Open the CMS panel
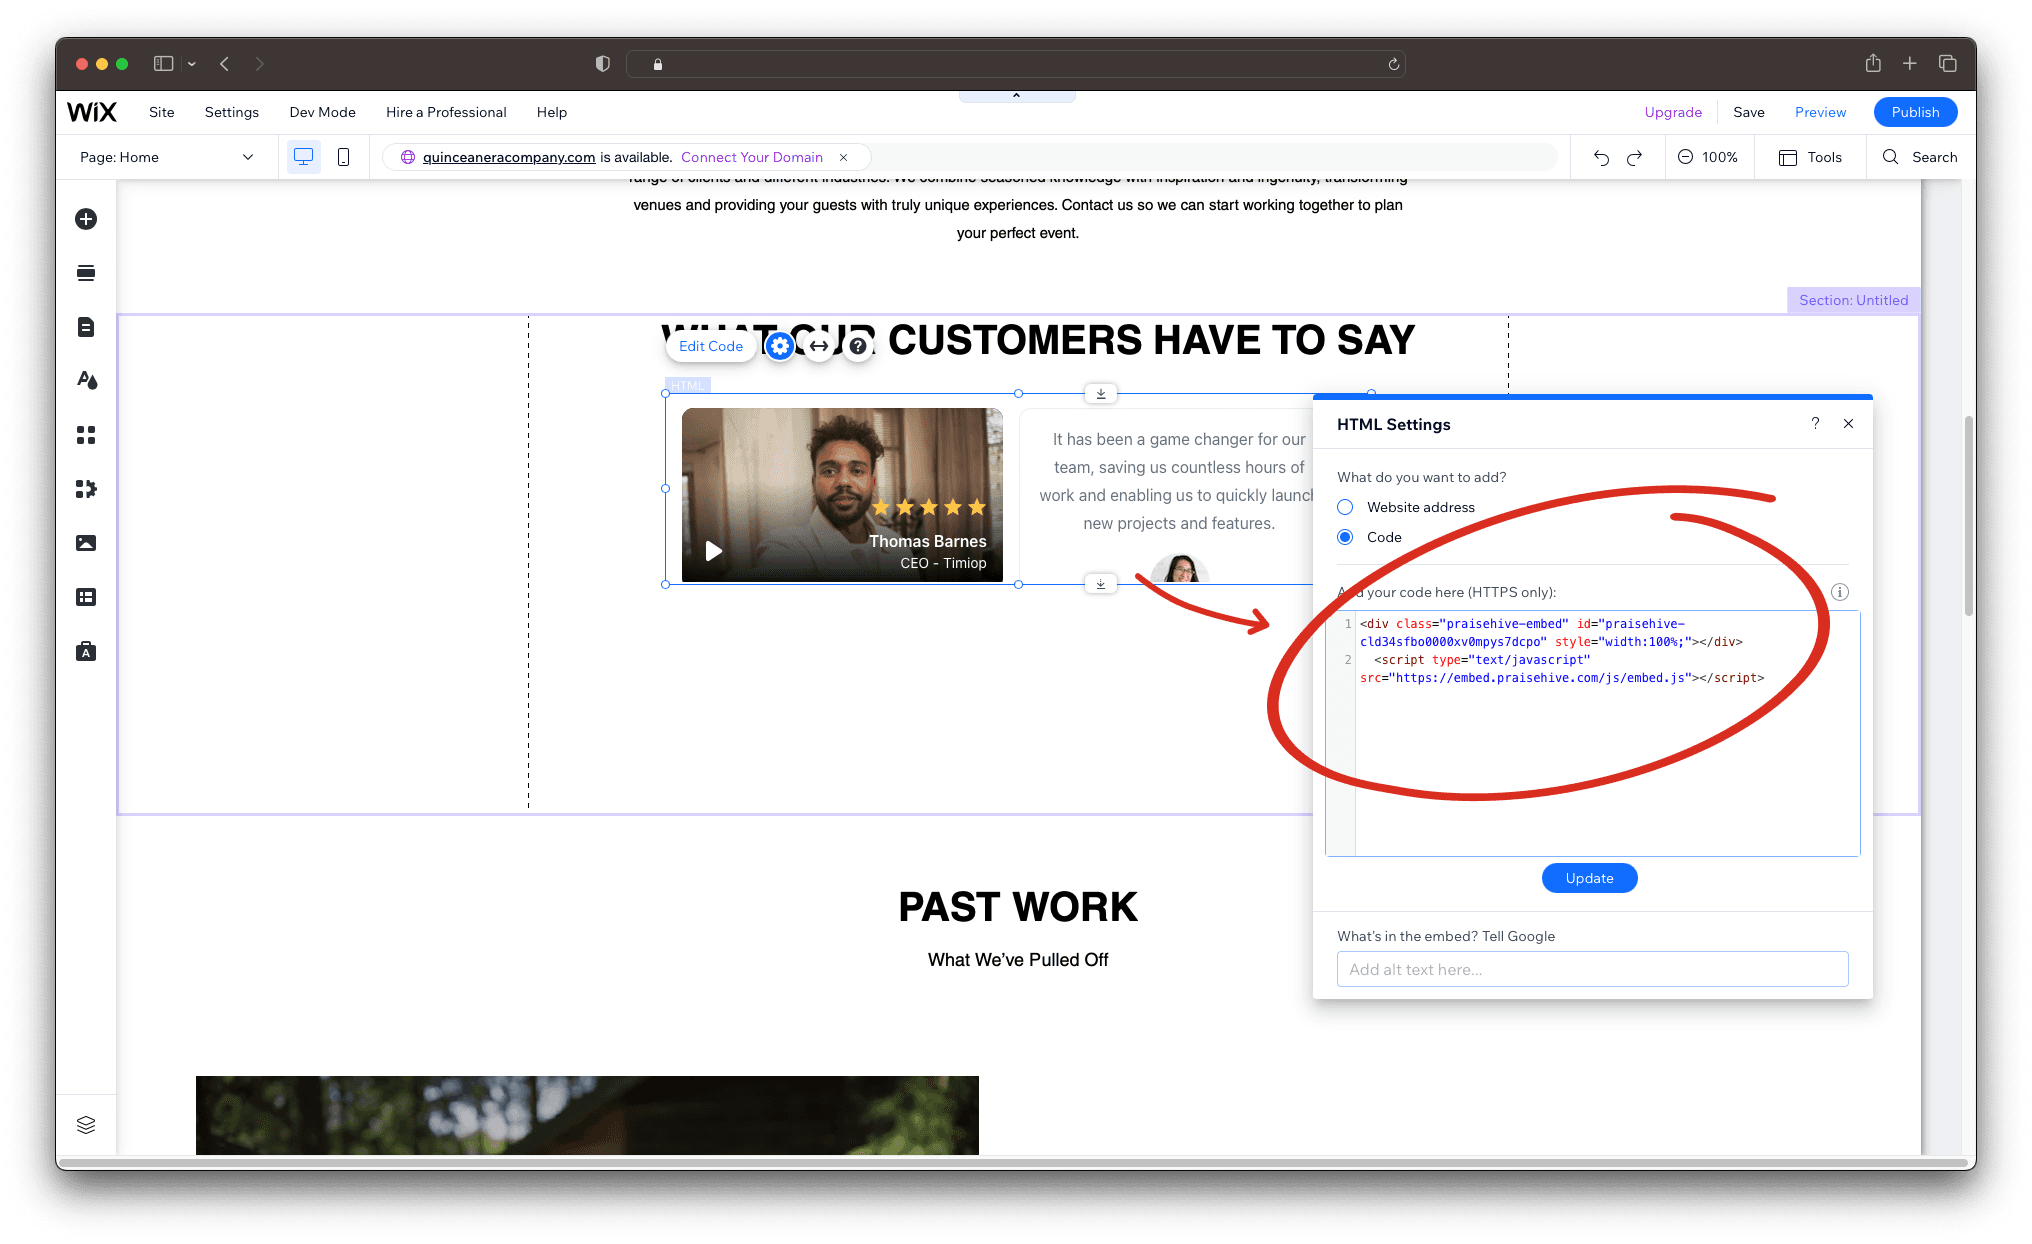2032x1244 pixels. point(86,597)
